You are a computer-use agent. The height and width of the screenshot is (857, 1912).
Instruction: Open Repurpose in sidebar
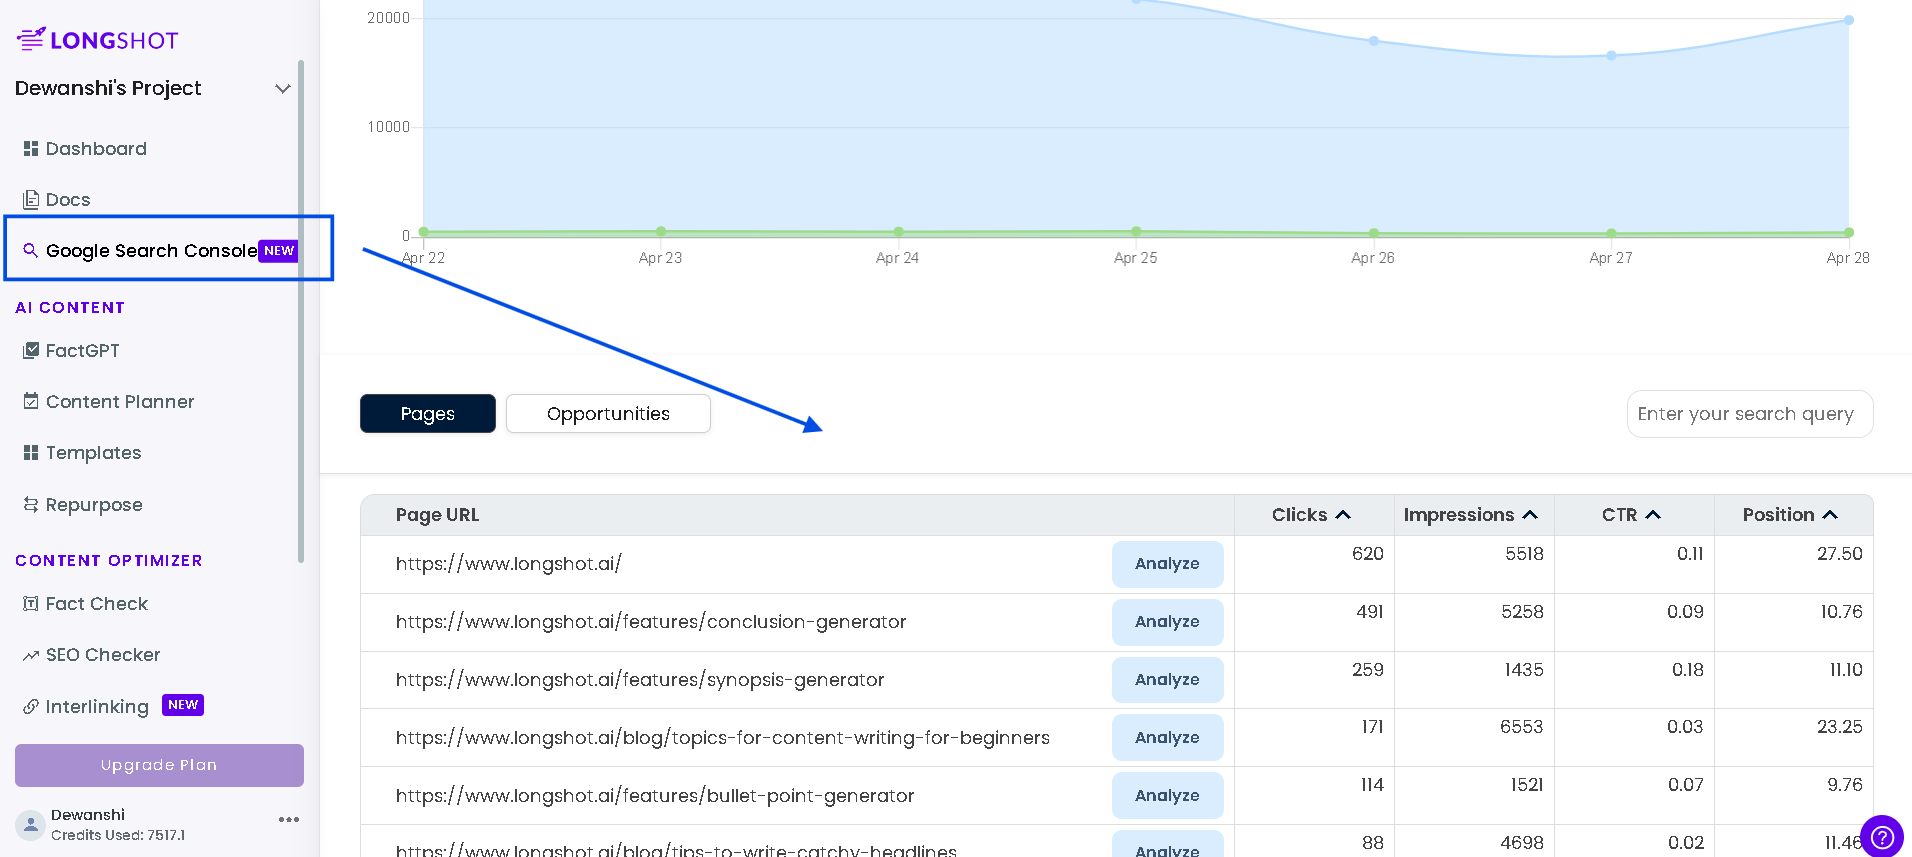94,505
